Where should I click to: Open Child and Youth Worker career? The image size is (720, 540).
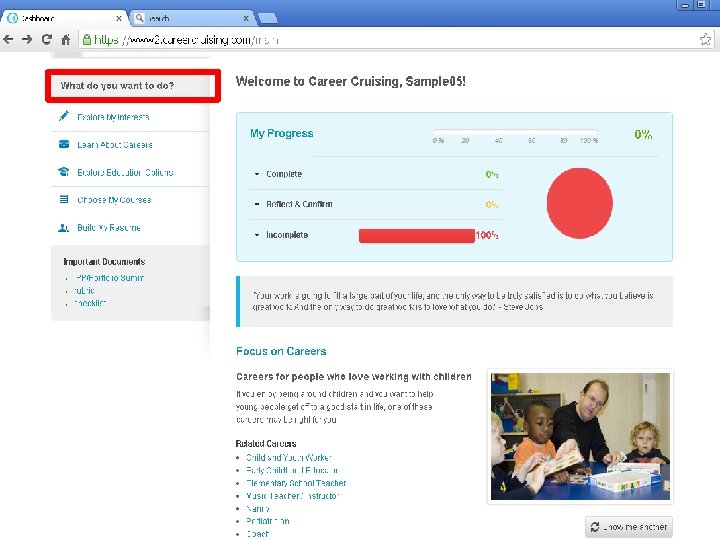pyautogui.click(x=288, y=457)
